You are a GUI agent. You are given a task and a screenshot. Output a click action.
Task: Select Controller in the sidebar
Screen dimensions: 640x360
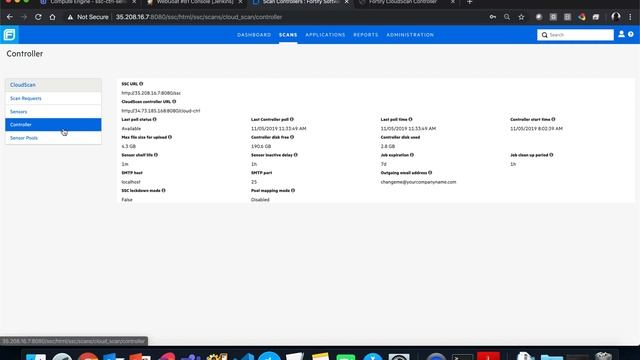click(53, 124)
